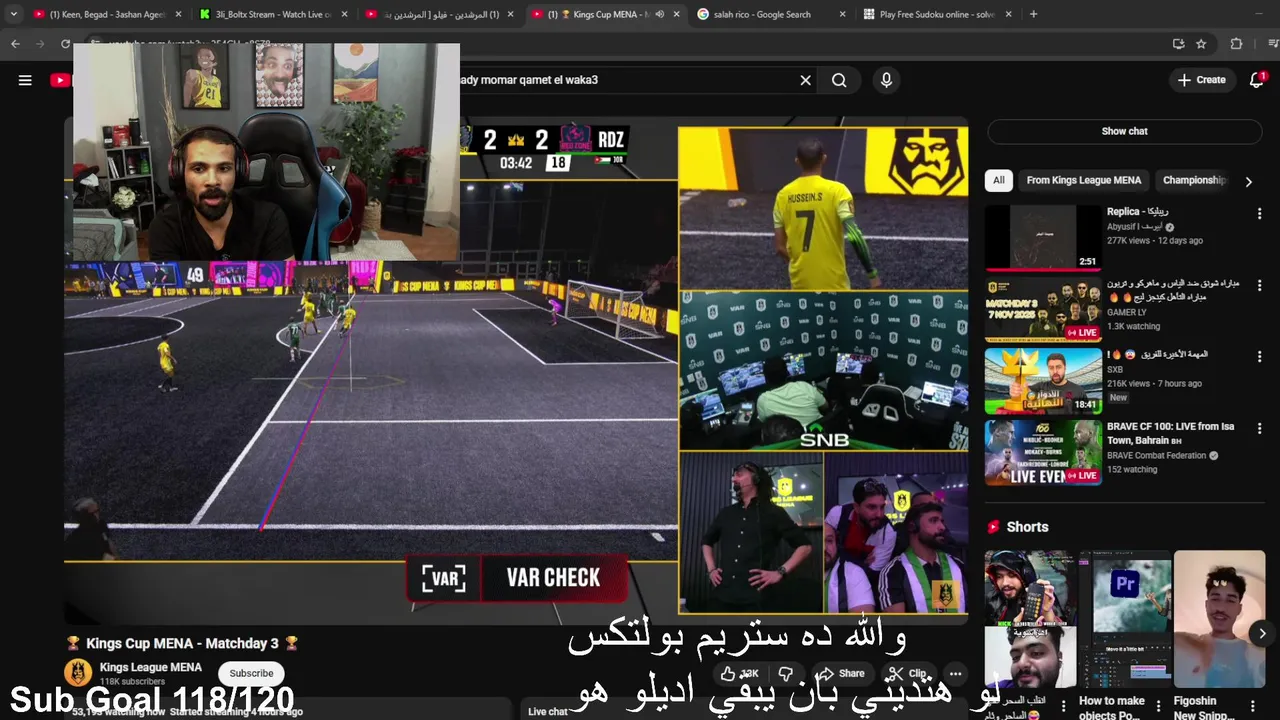Open options menu for the GAMER LY video
The image size is (1280, 720).
pyautogui.click(x=1259, y=286)
